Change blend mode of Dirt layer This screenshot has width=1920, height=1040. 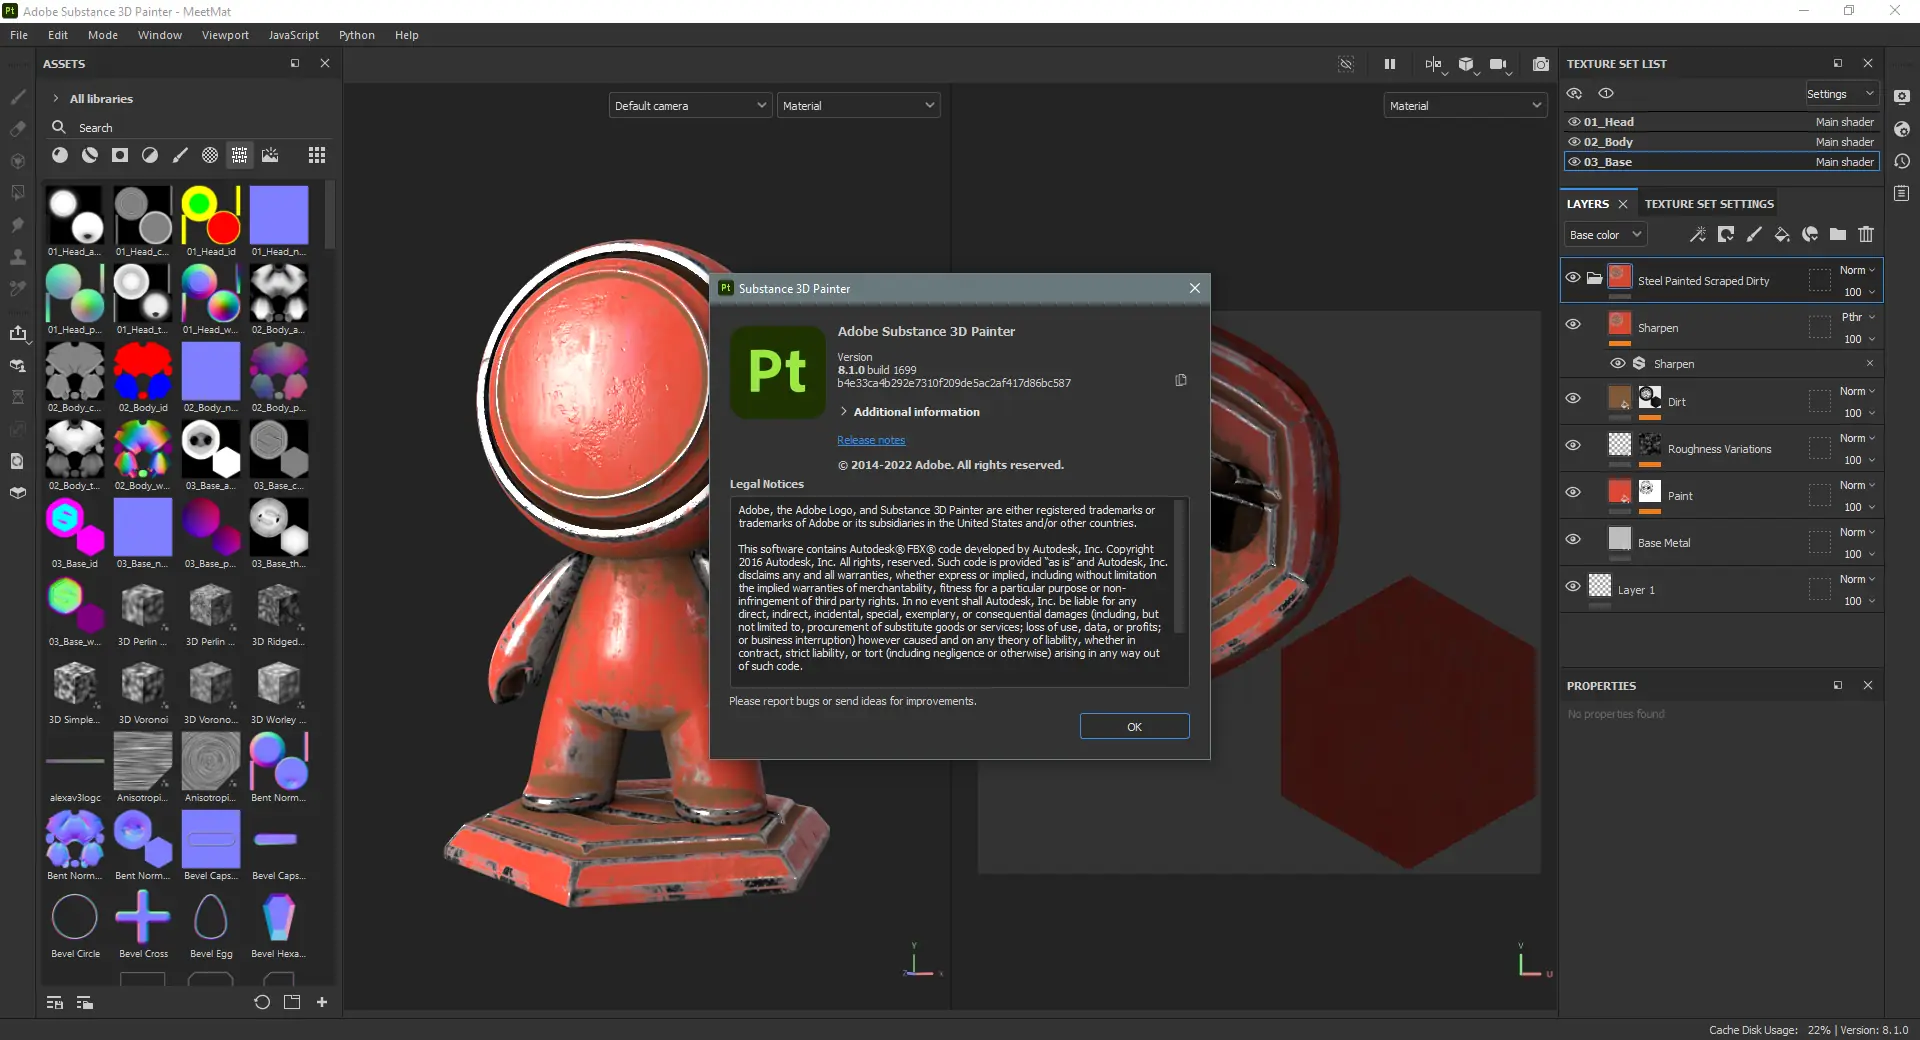tap(1858, 391)
